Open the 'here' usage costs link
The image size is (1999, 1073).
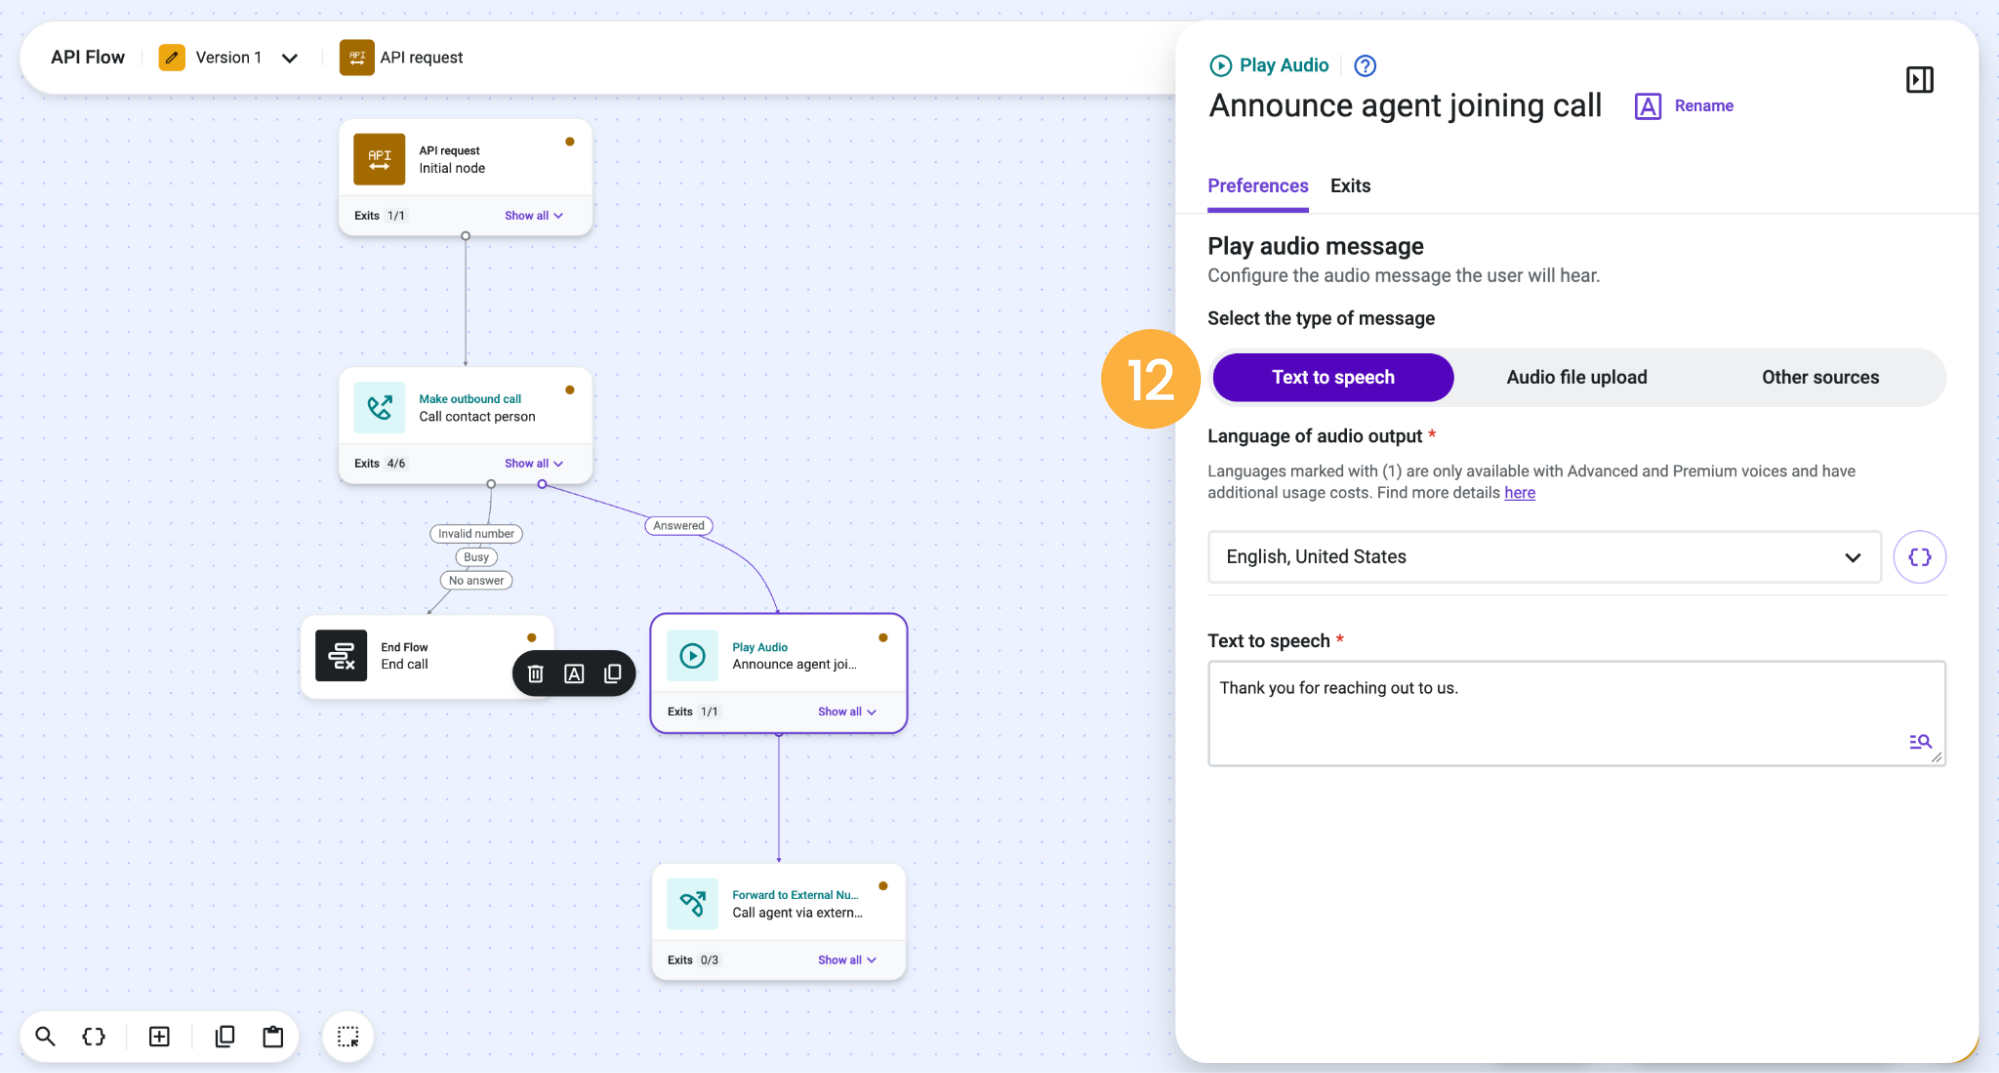pyautogui.click(x=1519, y=492)
